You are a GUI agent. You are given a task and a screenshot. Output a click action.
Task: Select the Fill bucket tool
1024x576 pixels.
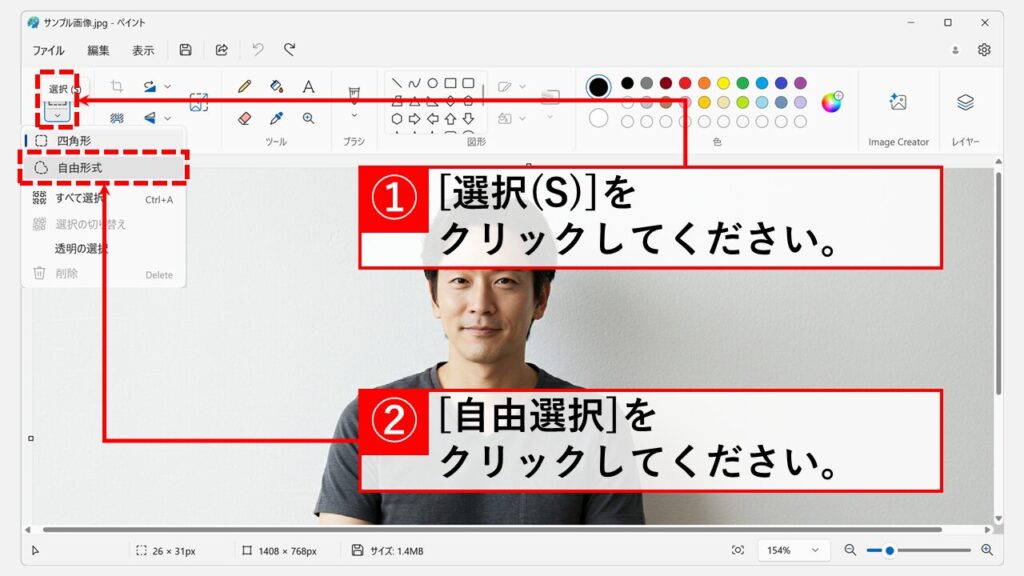click(277, 87)
